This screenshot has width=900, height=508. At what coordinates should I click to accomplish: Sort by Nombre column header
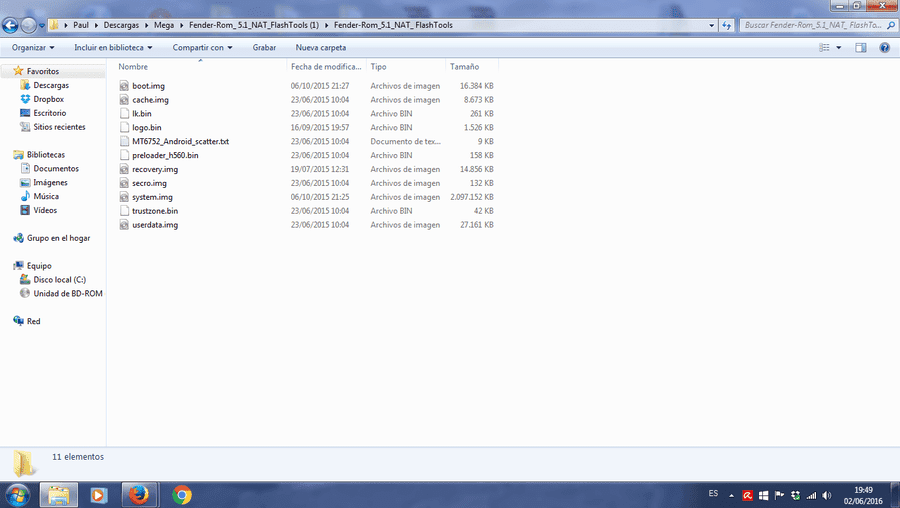(201, 67)
